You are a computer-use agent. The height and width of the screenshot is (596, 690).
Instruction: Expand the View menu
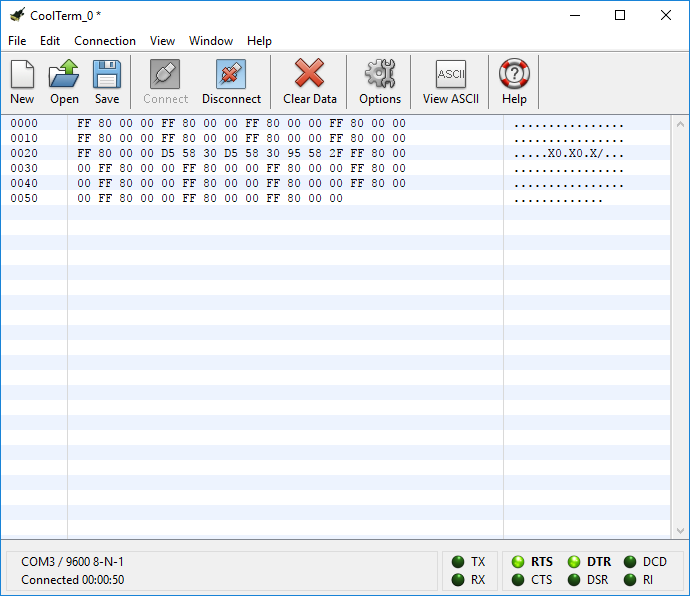click(162, 41)
